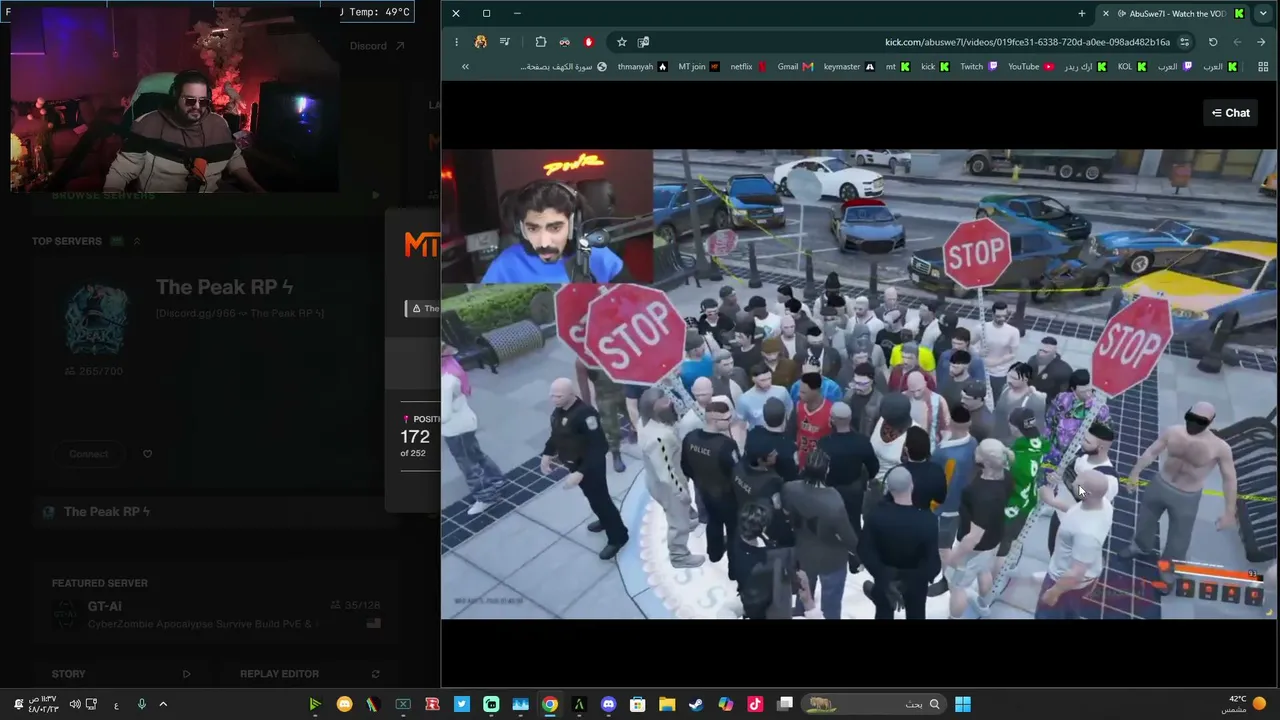The height and width of the screenshot is (720, 1280).
Task: Click the taskbar search box
Action: (x=874, y=704)
